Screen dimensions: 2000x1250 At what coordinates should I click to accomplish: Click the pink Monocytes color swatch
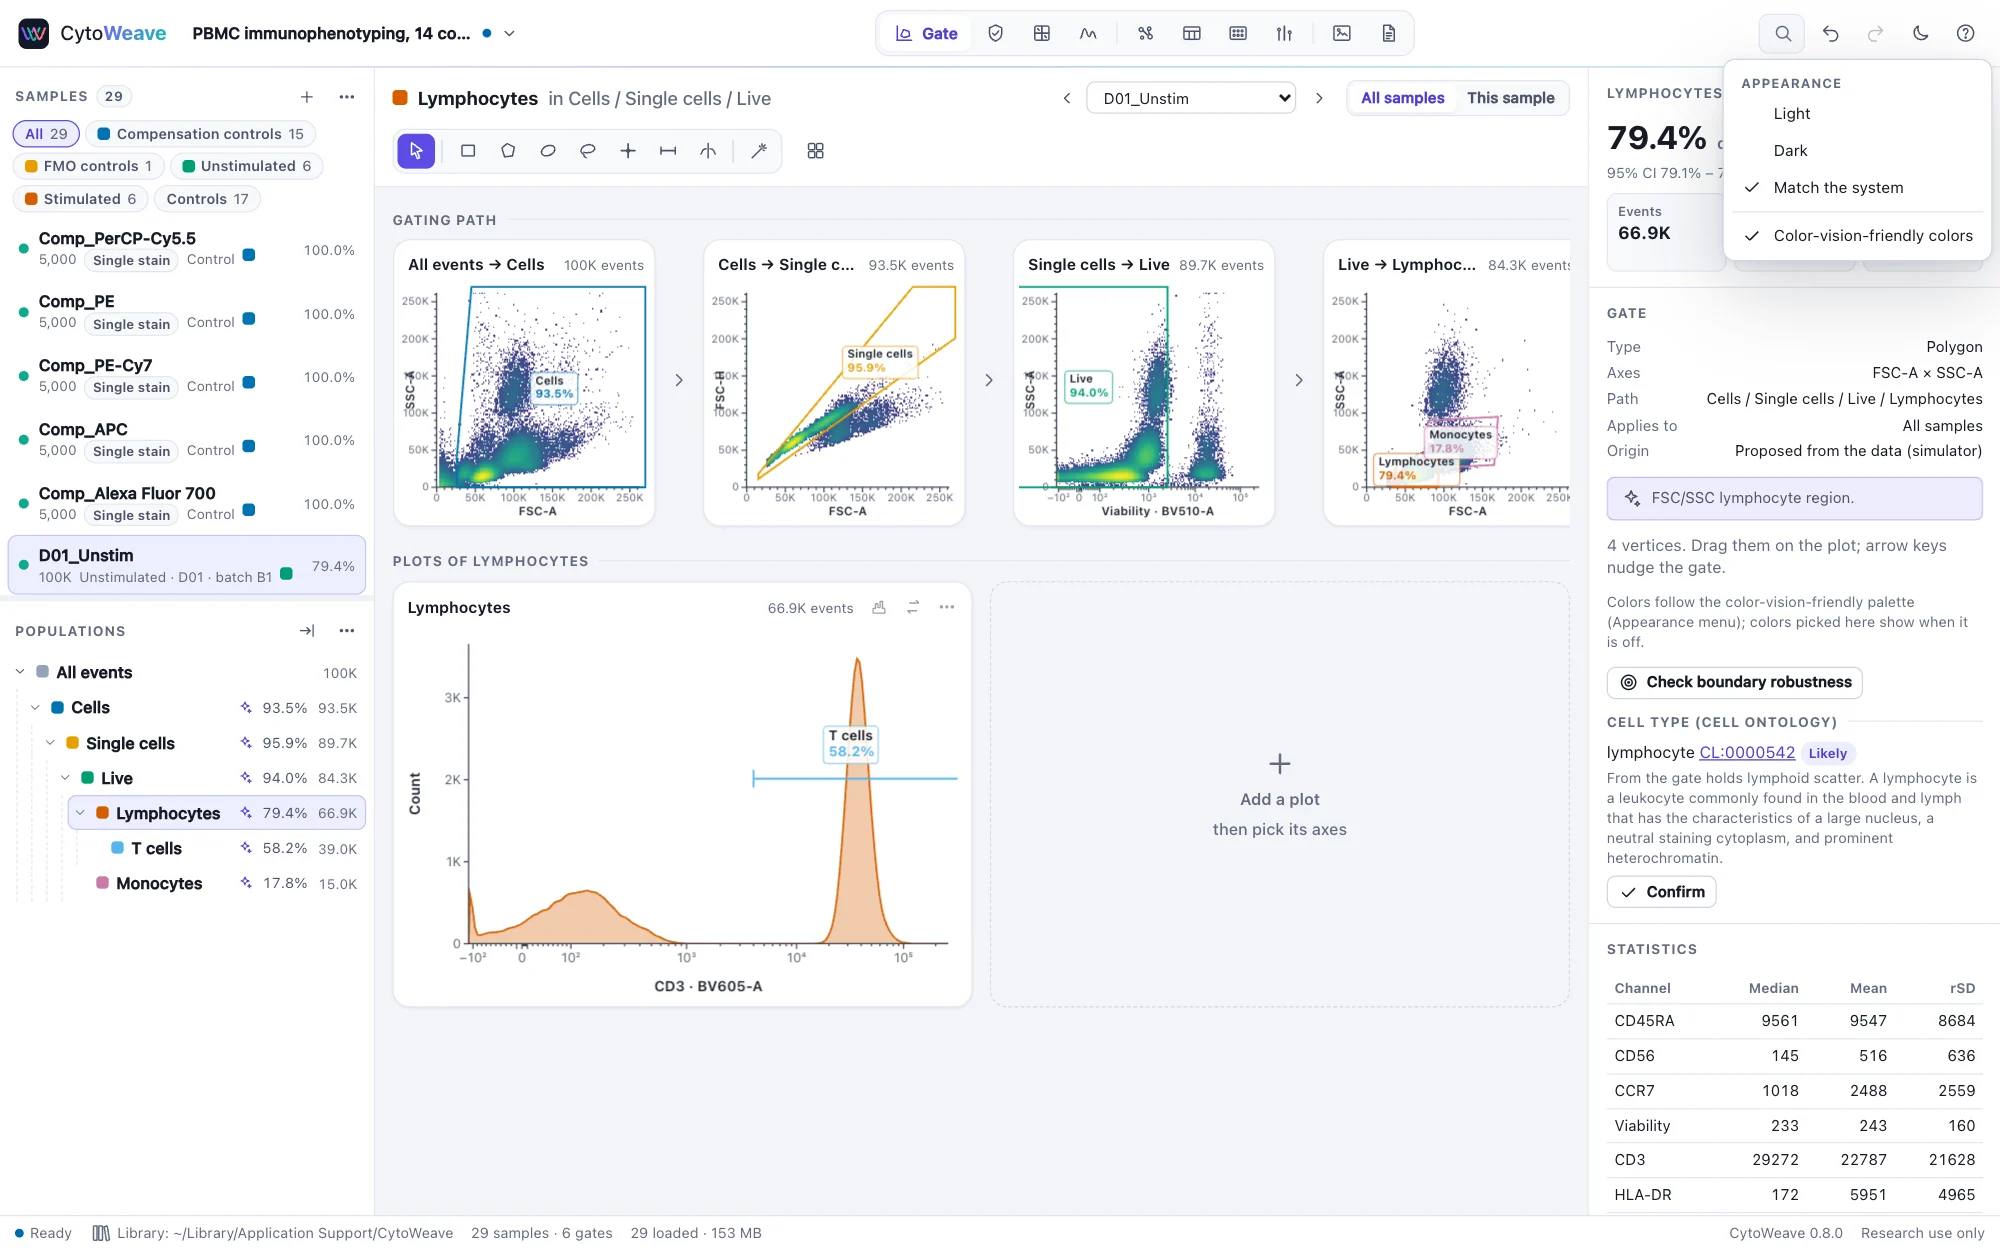[103, 883]
